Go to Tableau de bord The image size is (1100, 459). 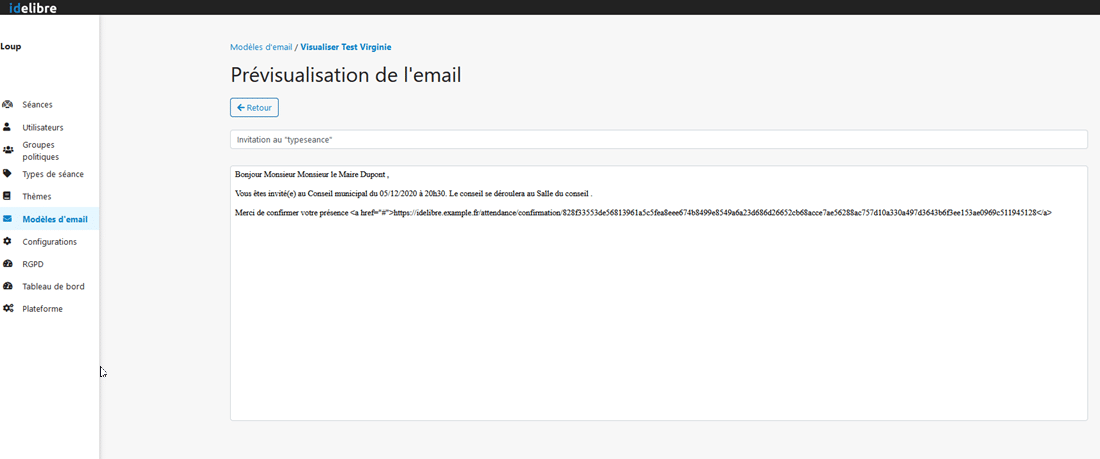[x=53, y=287]
